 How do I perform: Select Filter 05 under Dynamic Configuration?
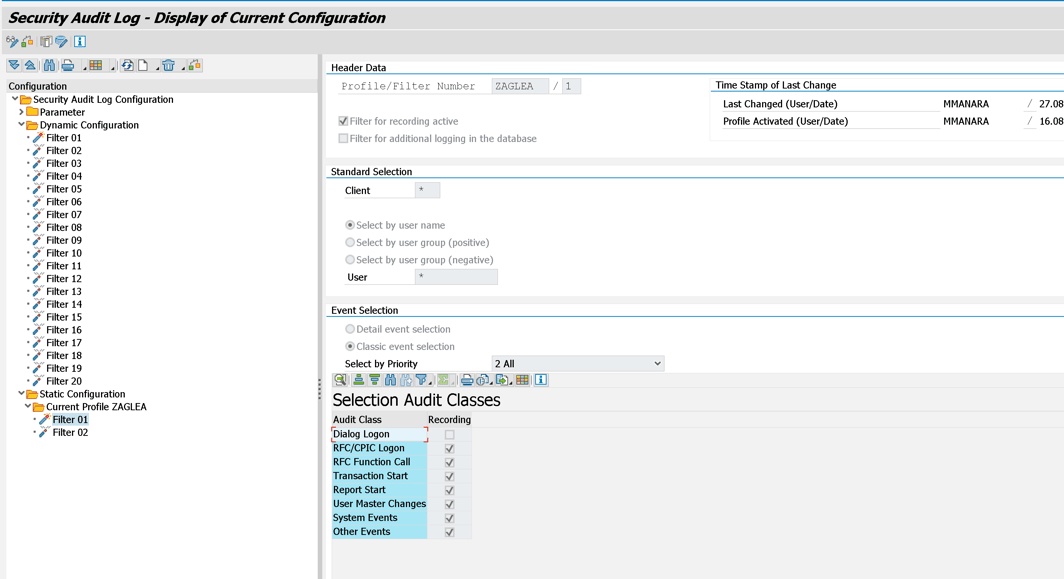66,188
